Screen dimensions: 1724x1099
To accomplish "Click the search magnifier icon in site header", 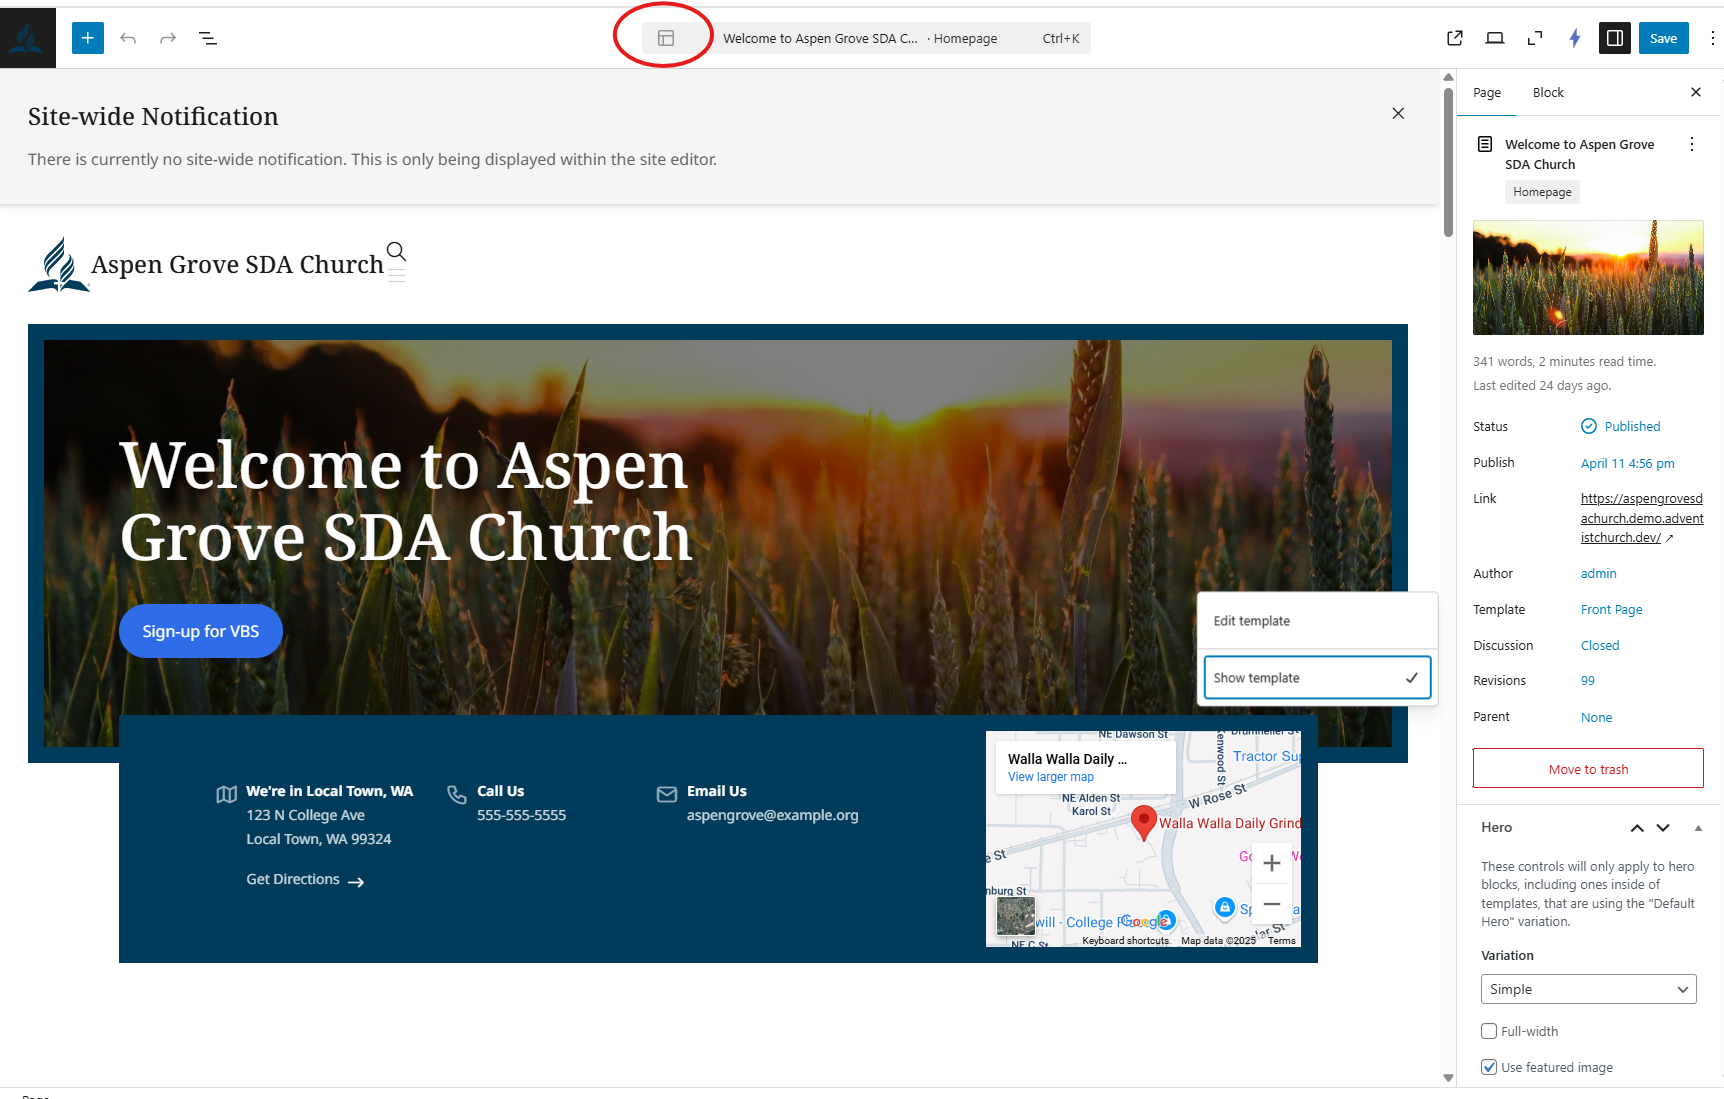I will (396, 250).
